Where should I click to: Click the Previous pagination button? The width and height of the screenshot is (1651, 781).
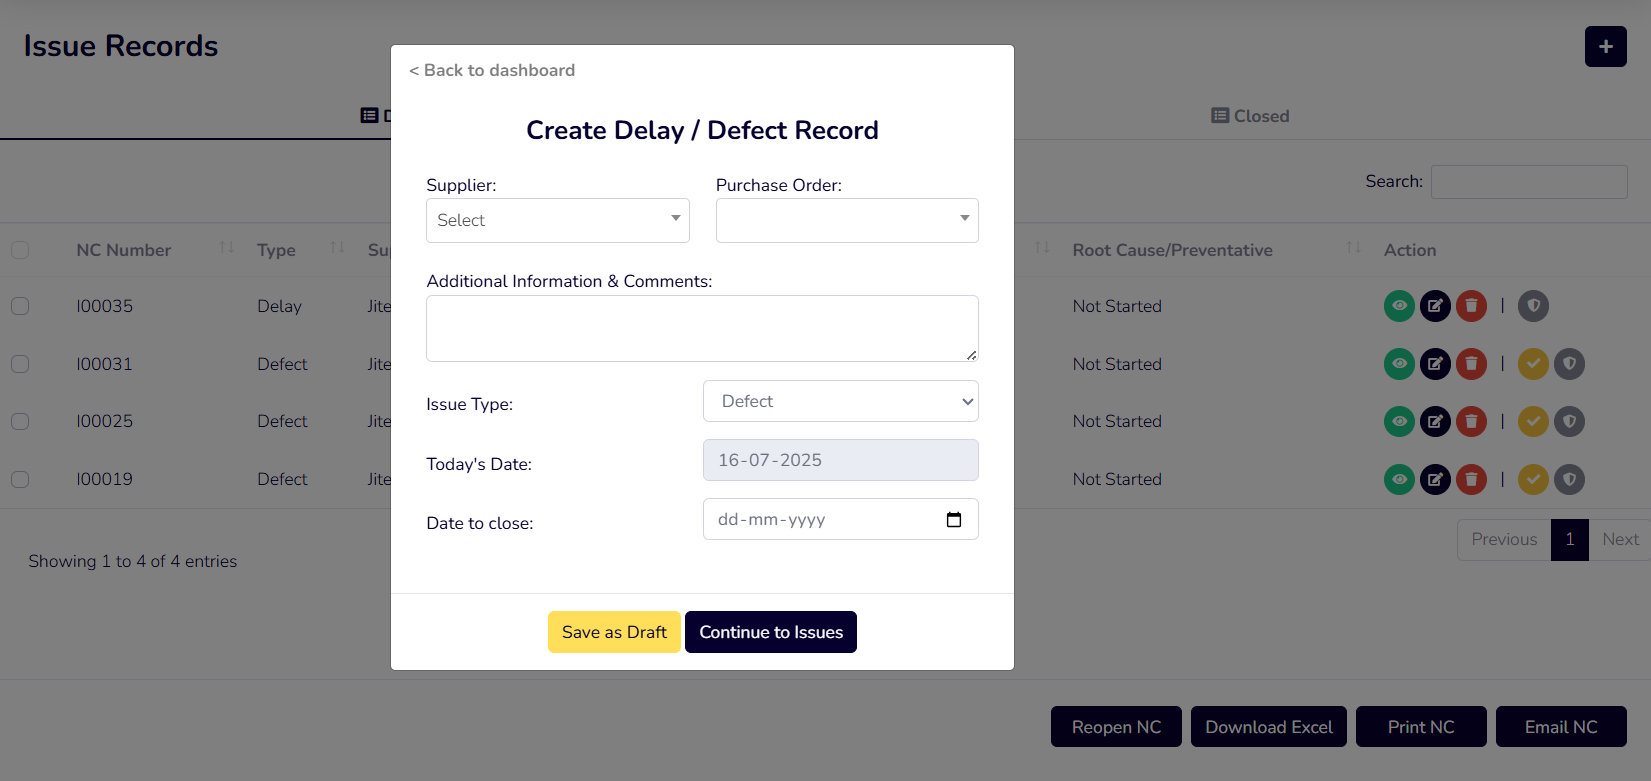(x=1504, y=540)
